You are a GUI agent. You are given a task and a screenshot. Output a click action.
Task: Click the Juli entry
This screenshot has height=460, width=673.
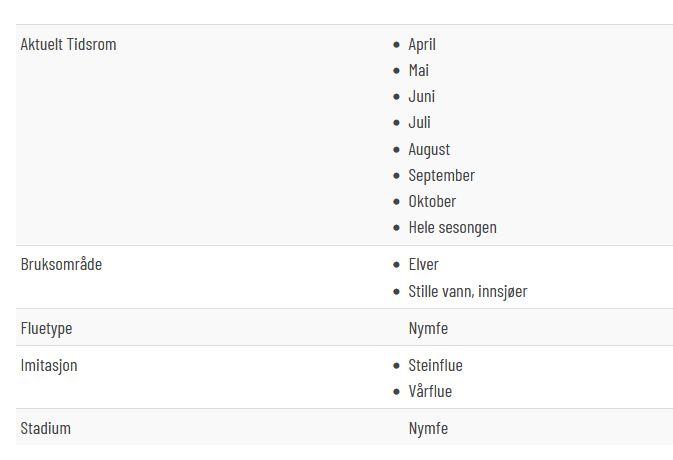419,122
